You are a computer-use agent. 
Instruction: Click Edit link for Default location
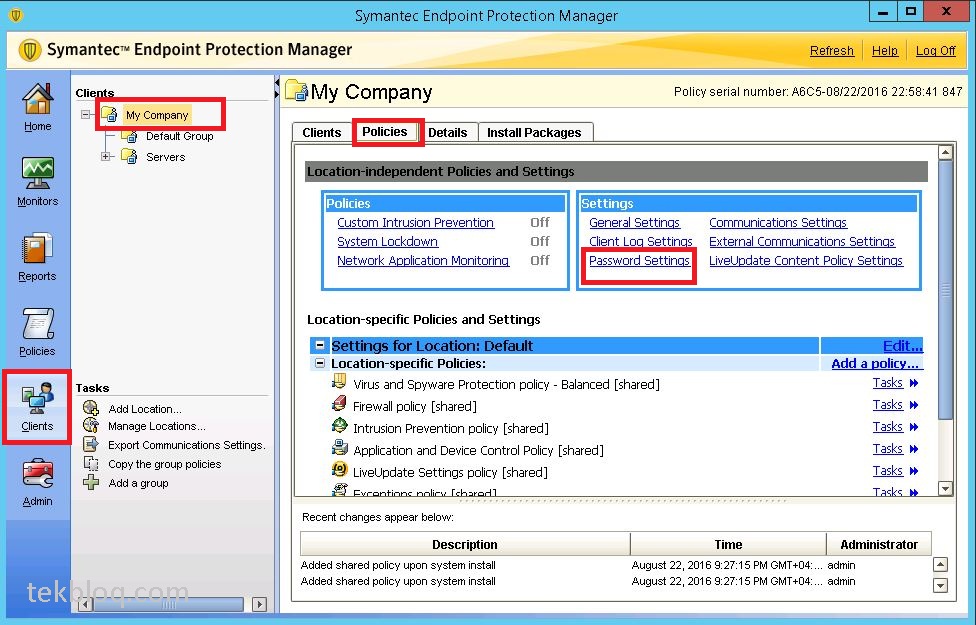pos(903,345)
